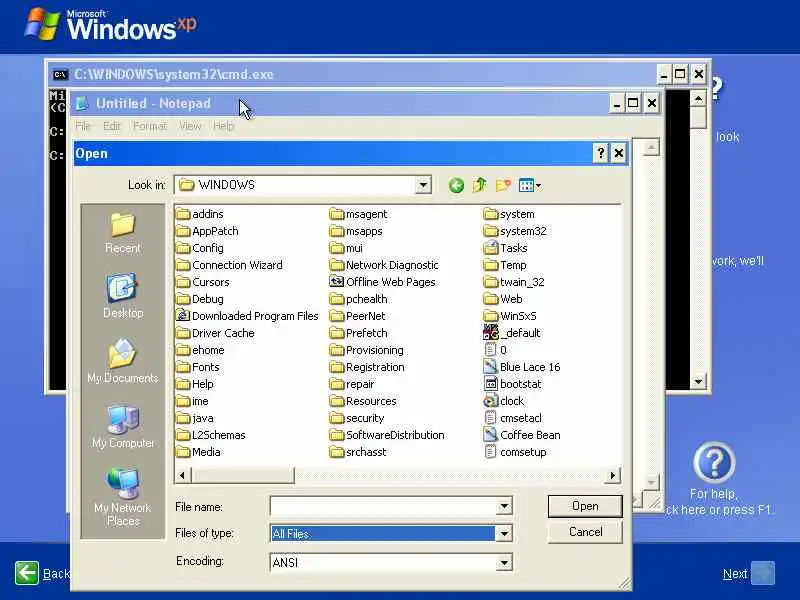800x600 pixels.
Task: Open the Help menu in Notepad
Action: (223, 126)
